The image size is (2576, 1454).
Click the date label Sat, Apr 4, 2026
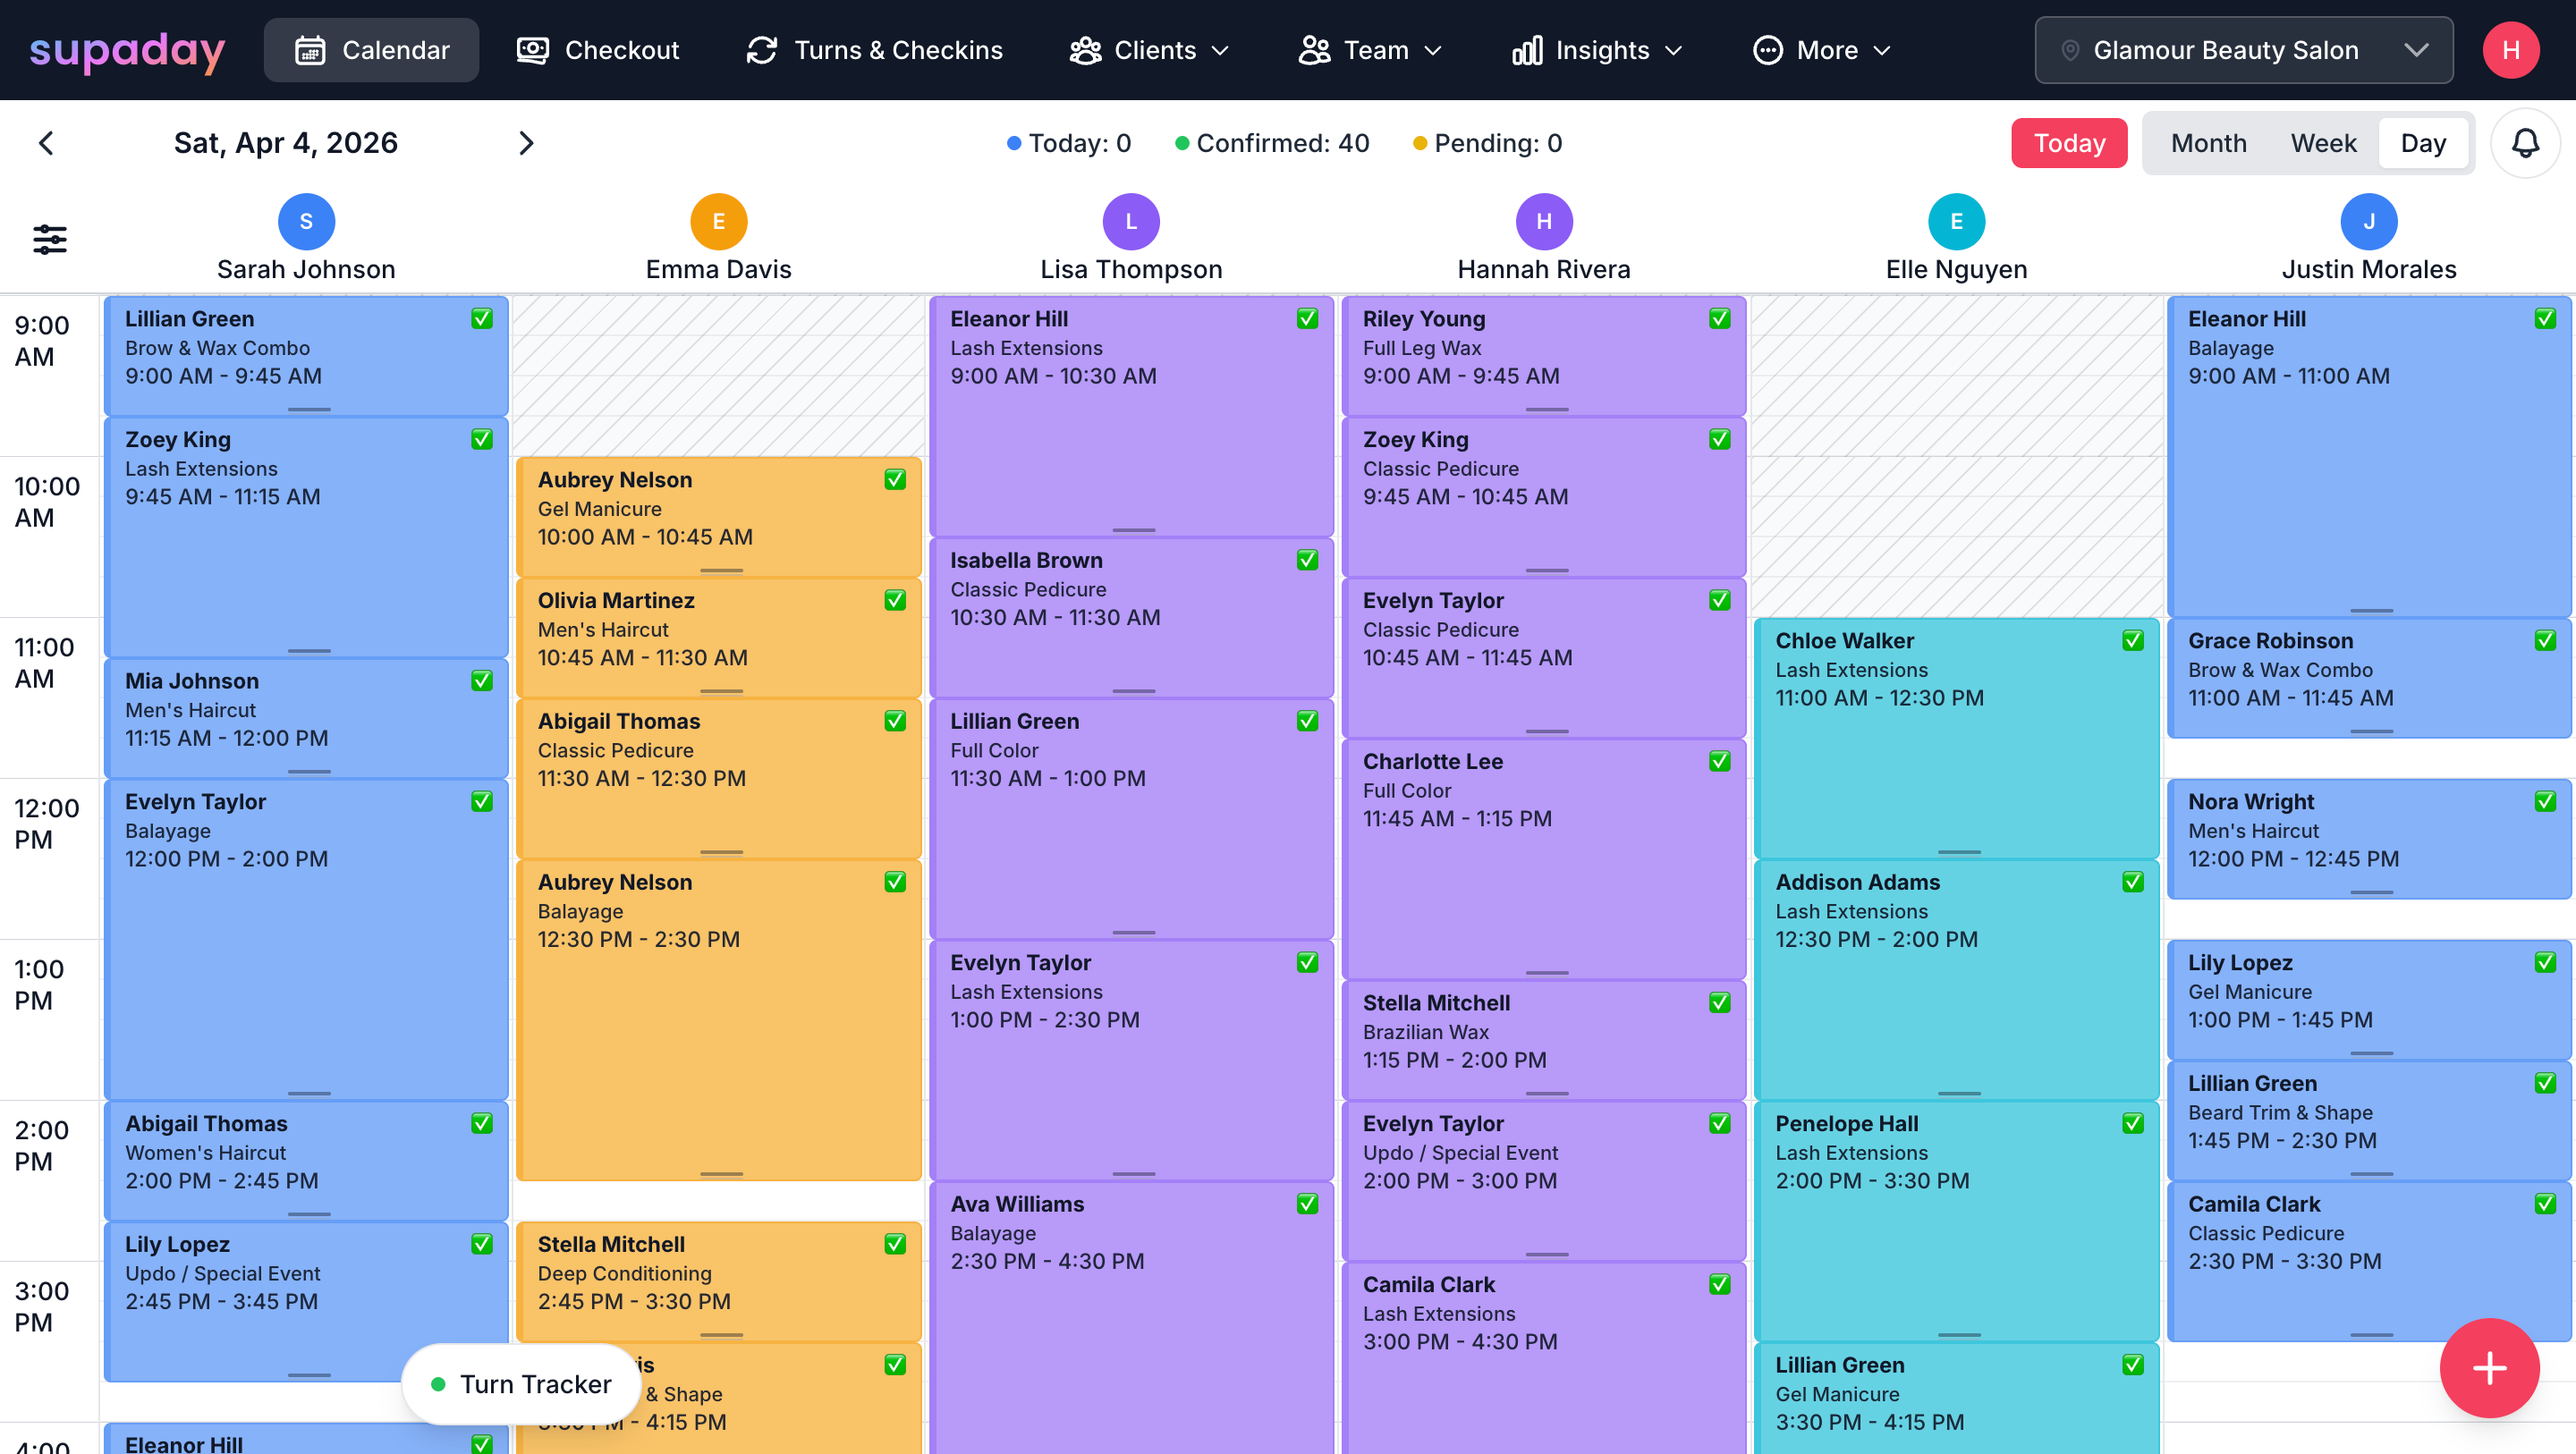(286, 143)
